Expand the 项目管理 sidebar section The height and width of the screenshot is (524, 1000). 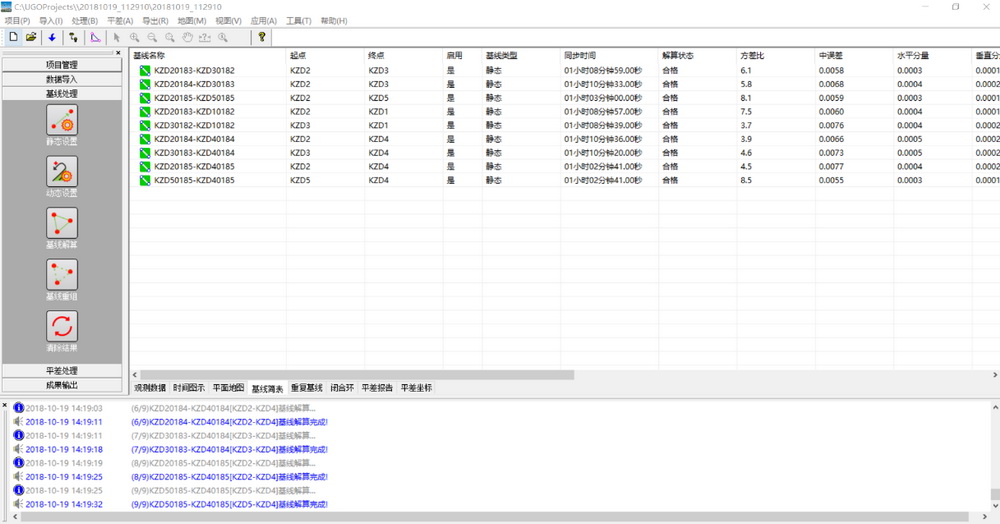click(62, 65)
